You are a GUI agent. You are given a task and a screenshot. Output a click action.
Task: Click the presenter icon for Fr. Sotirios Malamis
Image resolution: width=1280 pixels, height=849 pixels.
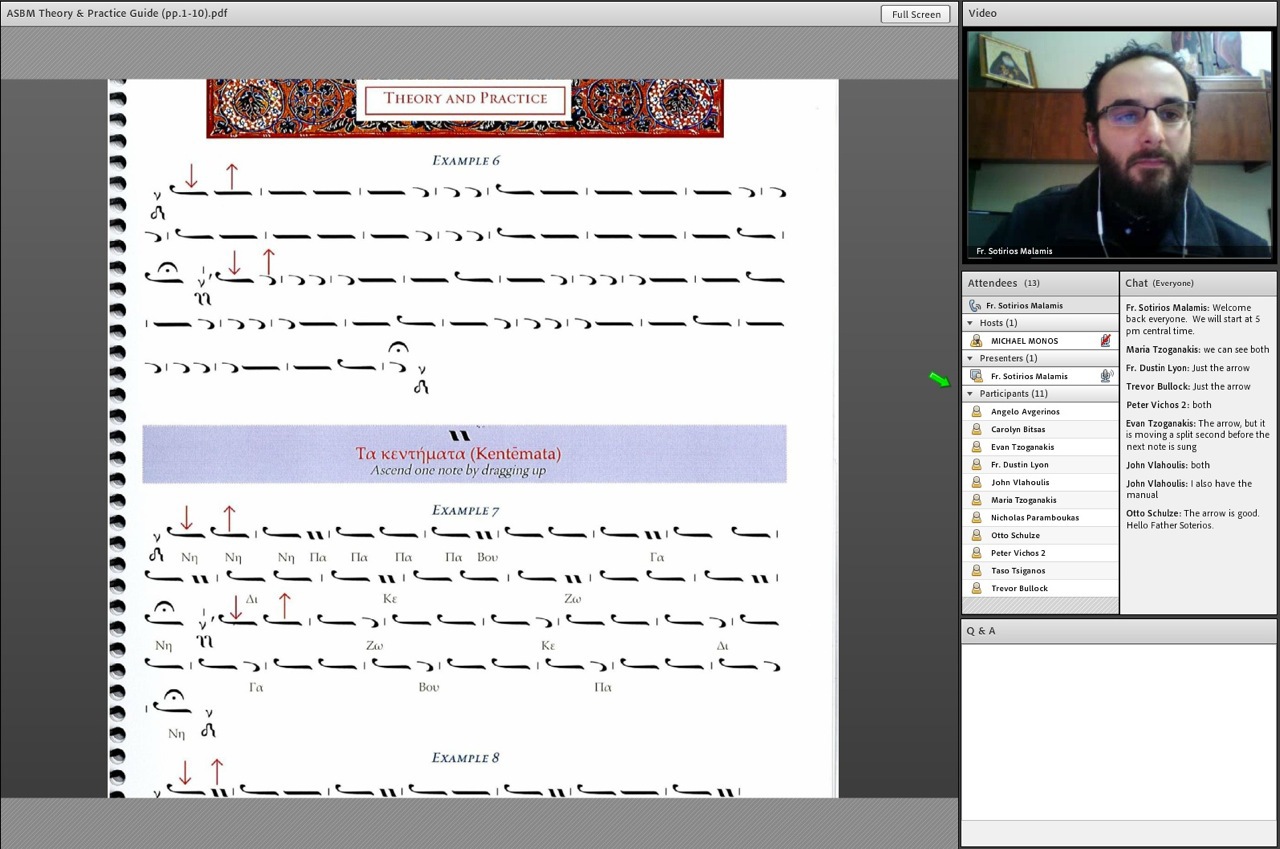977,376
